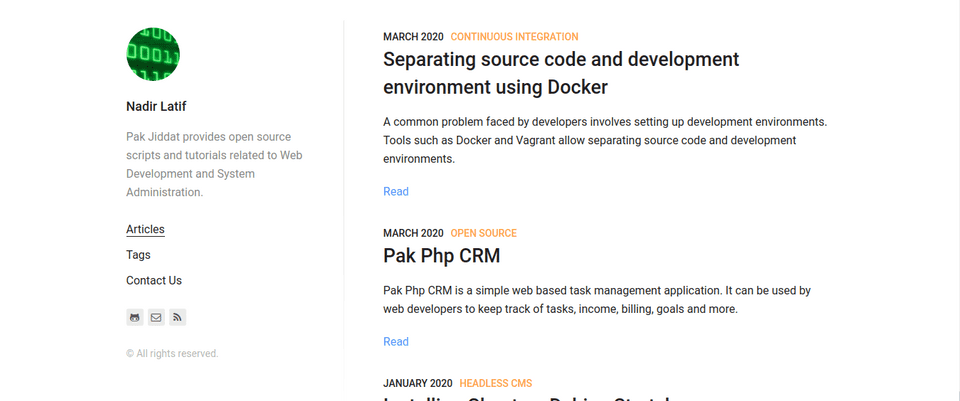Go to the Tags page
The width and height of the screenshot is (960, 401).
pyautogui.click(x=138, y=255)
